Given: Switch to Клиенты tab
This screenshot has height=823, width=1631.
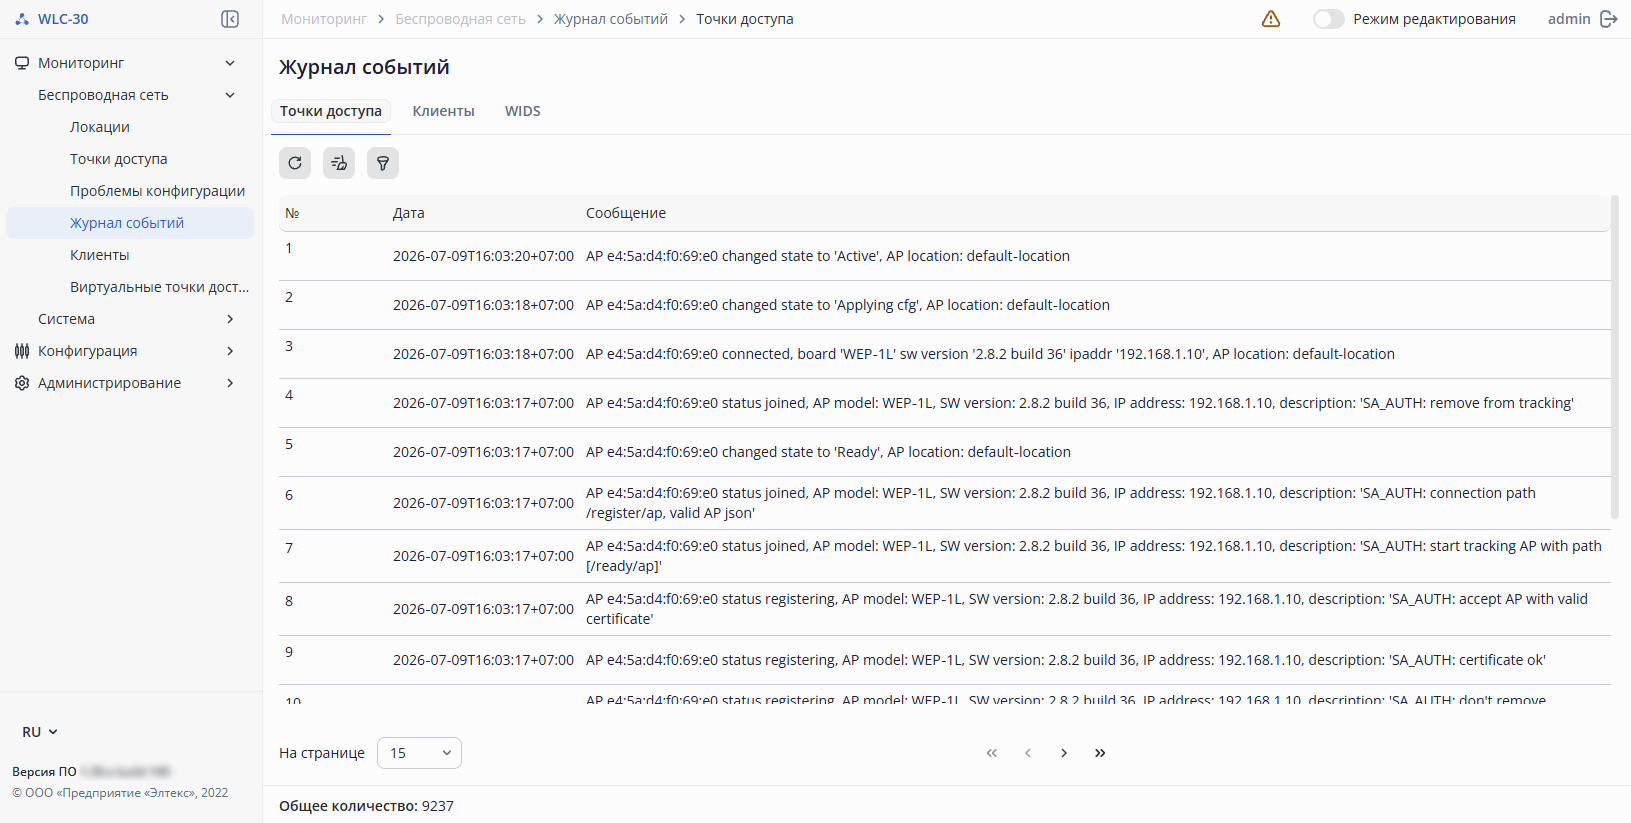Looking at the screenshot, I should (x=443, y=111).
